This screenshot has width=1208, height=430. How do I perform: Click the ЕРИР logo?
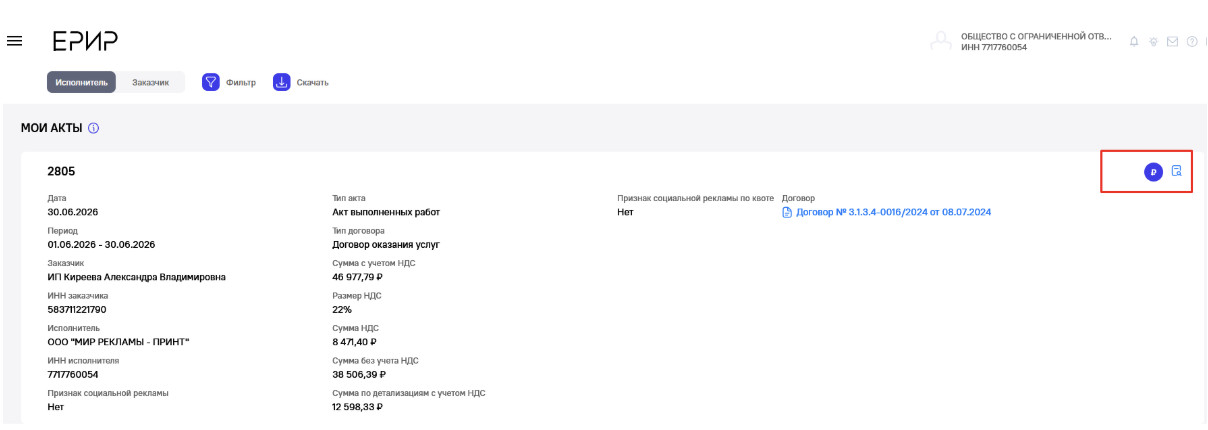[x=85, y=41]
